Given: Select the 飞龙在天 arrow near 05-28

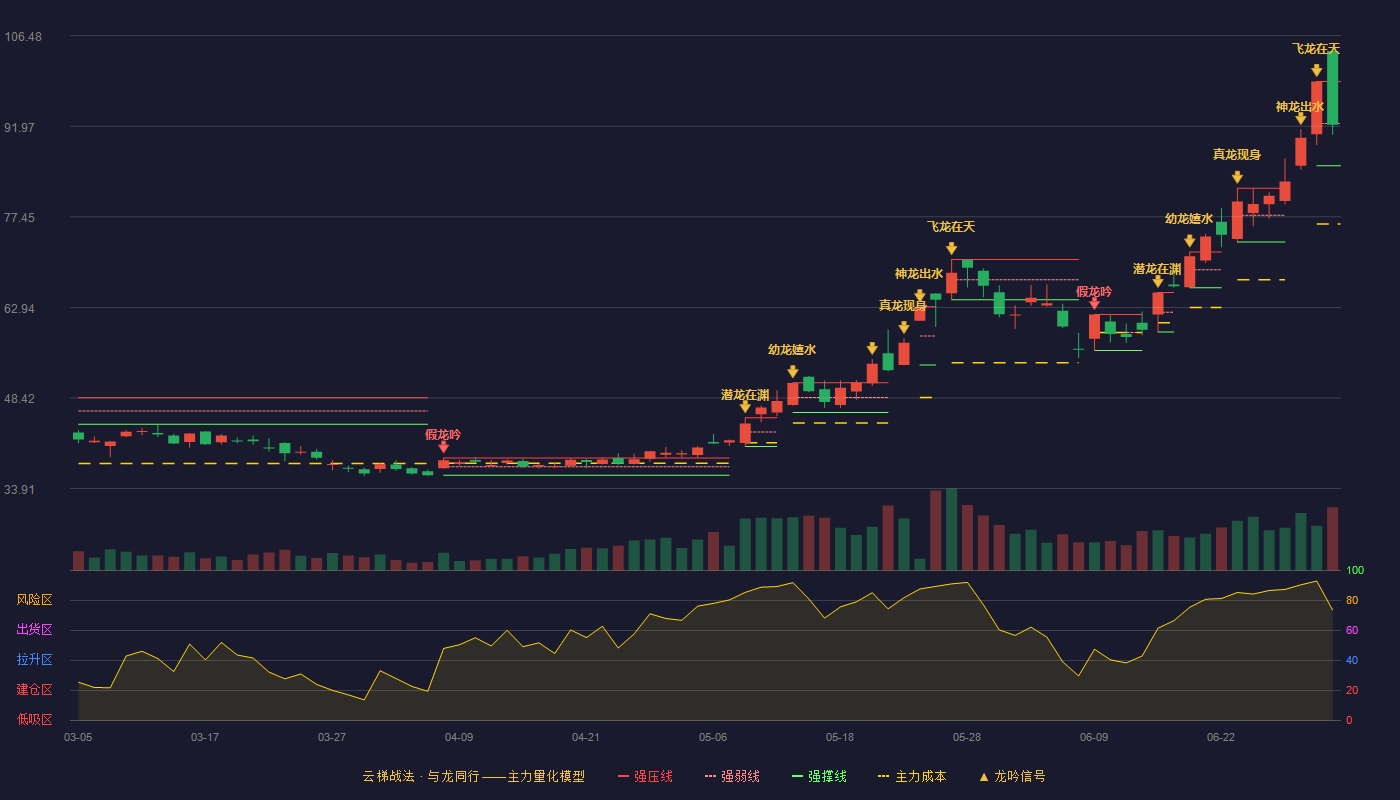Looking at the screenshot, I should [951, 249].
